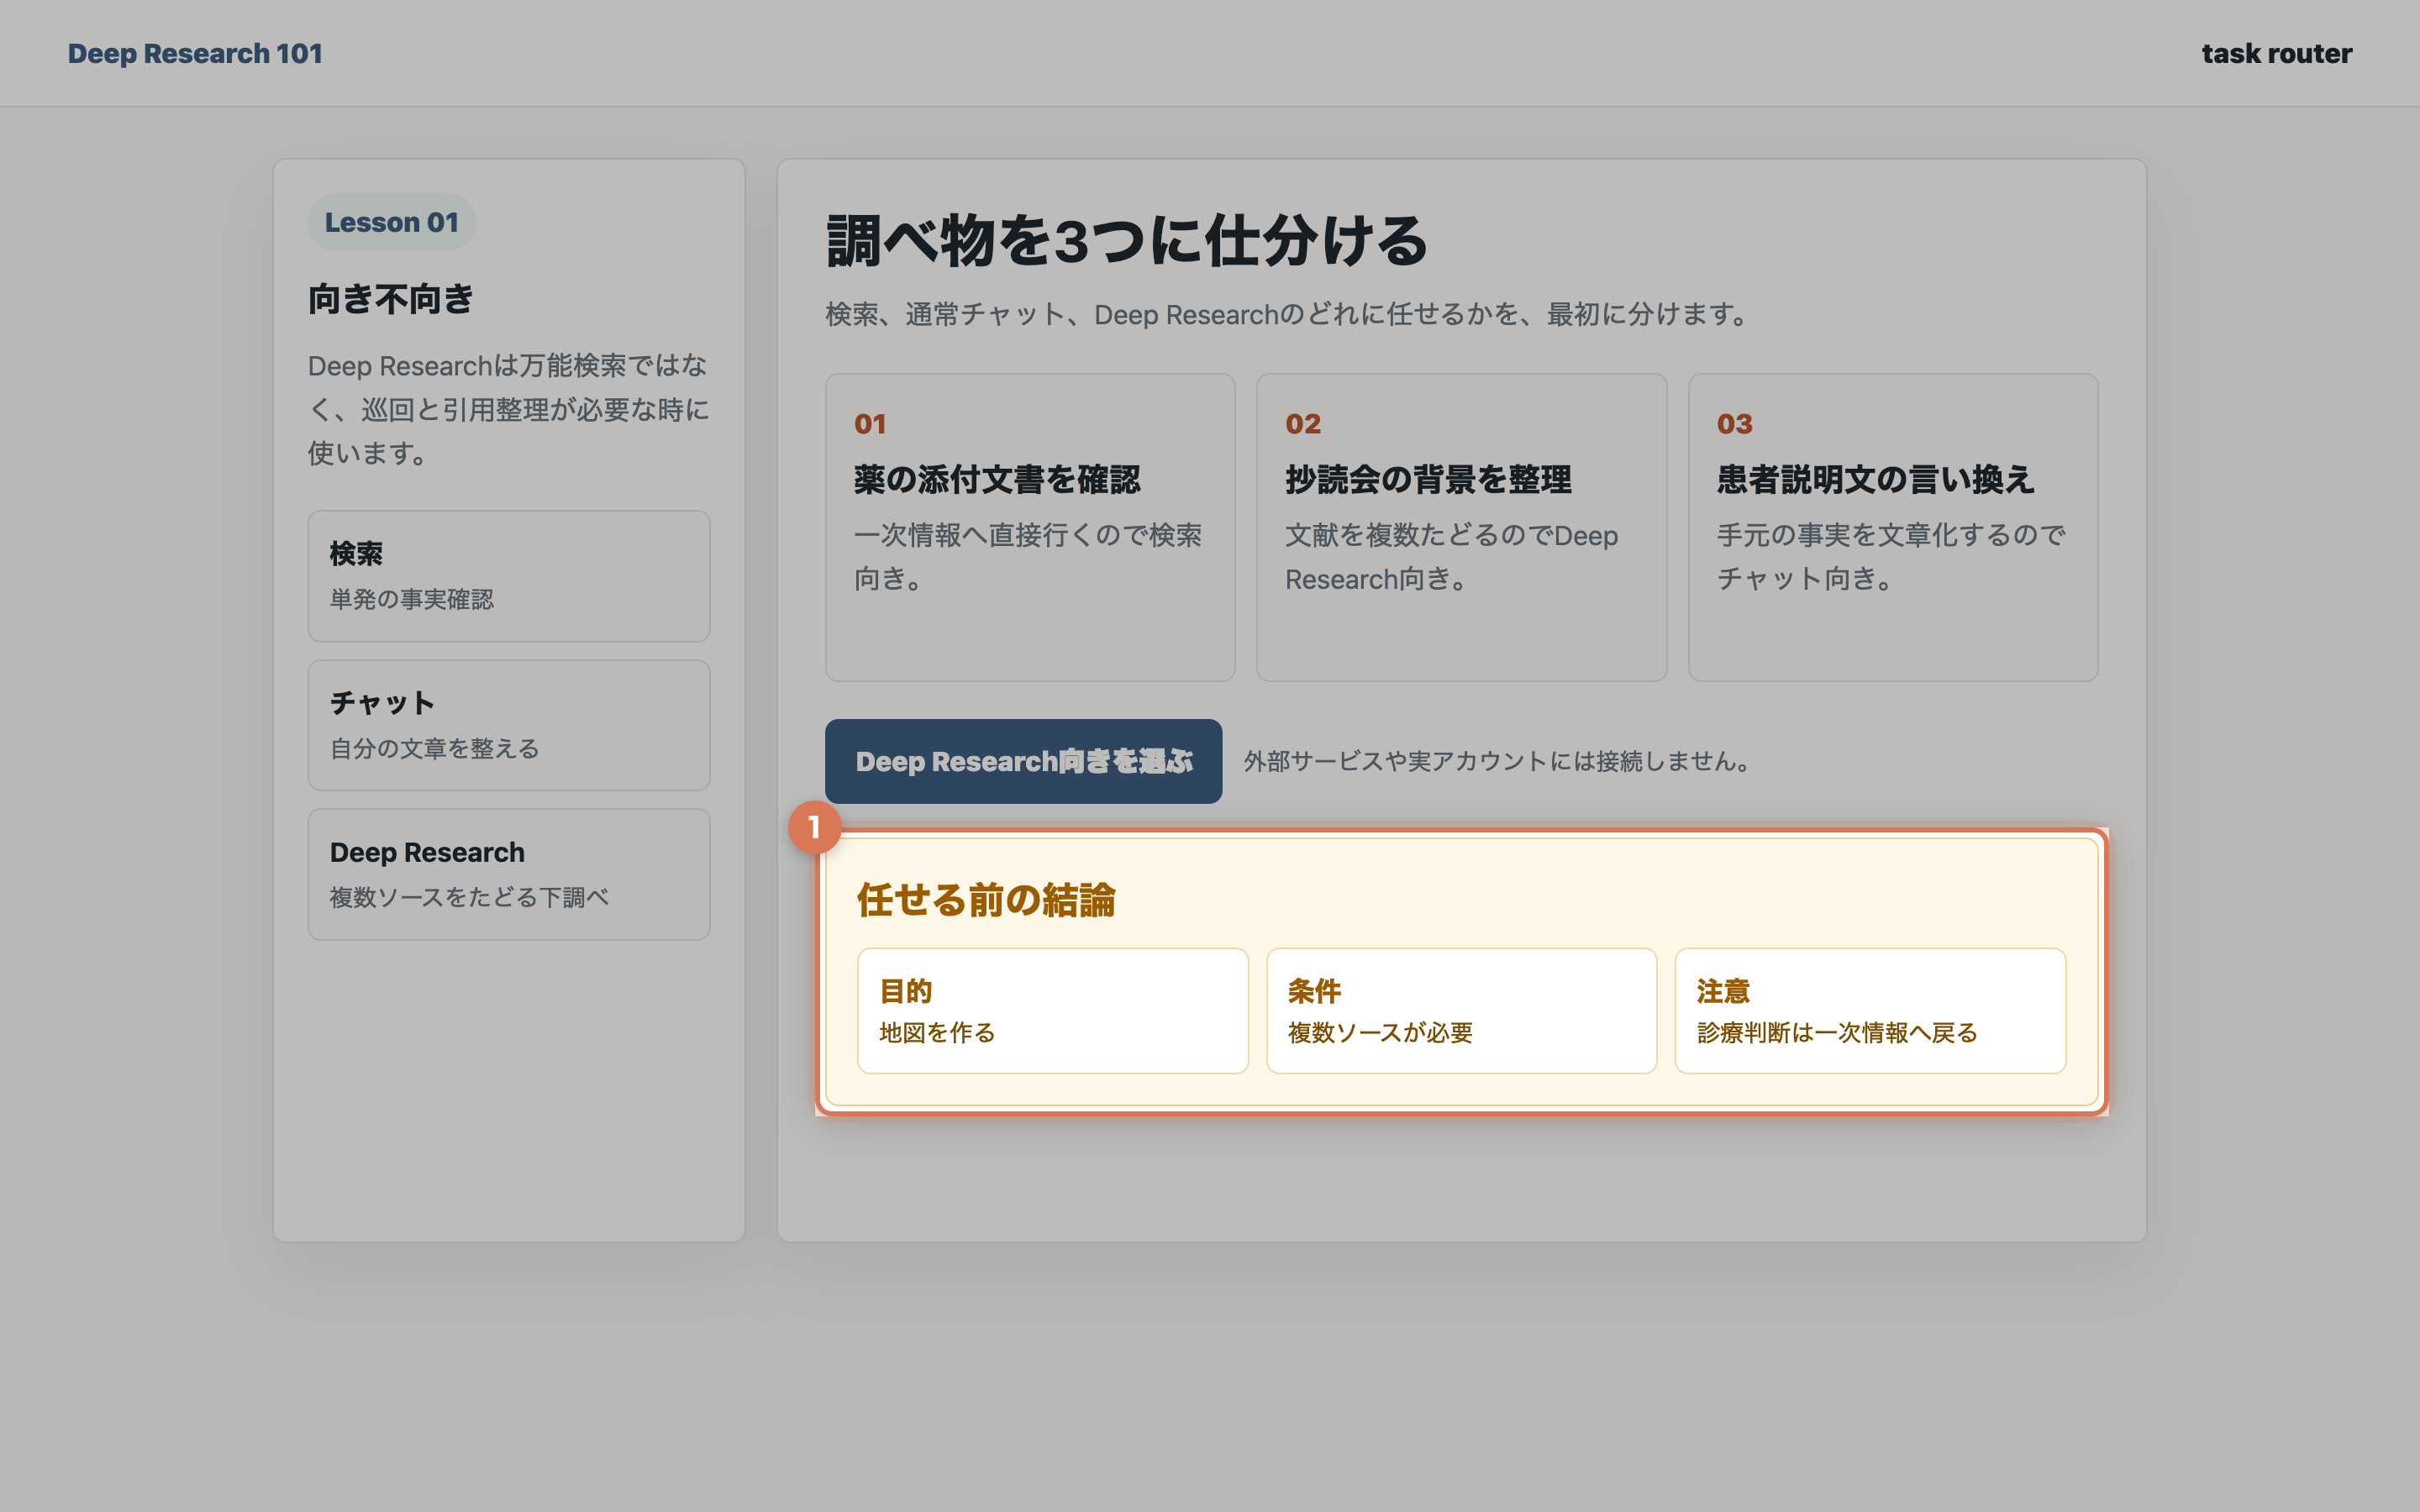Screen dimensions: 2420x1512
Task: Click the 複数ソースをたどる下調べ description text
Action: pyautogui.click(x=470, y=897)
